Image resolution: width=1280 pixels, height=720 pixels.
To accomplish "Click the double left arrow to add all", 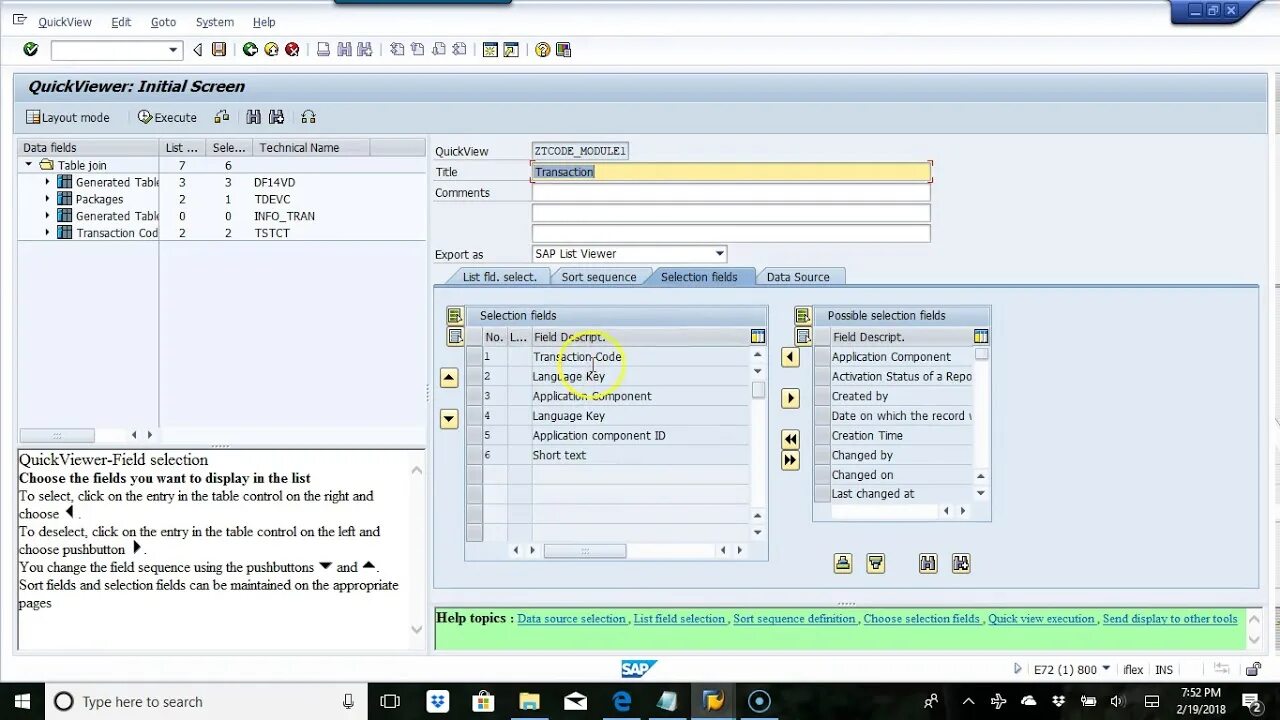I will pos(790,439).
